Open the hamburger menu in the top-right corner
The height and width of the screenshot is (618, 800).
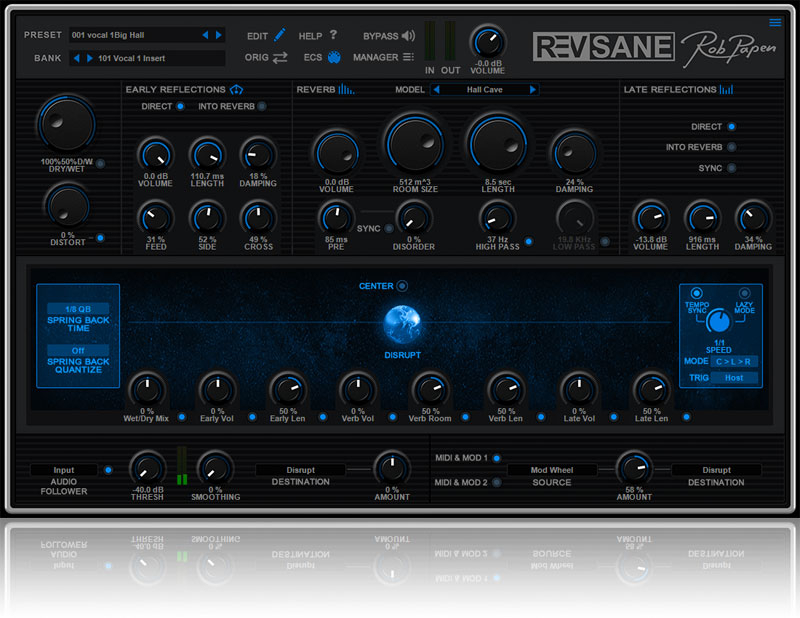pyautogui.click(x=775, y=23)
